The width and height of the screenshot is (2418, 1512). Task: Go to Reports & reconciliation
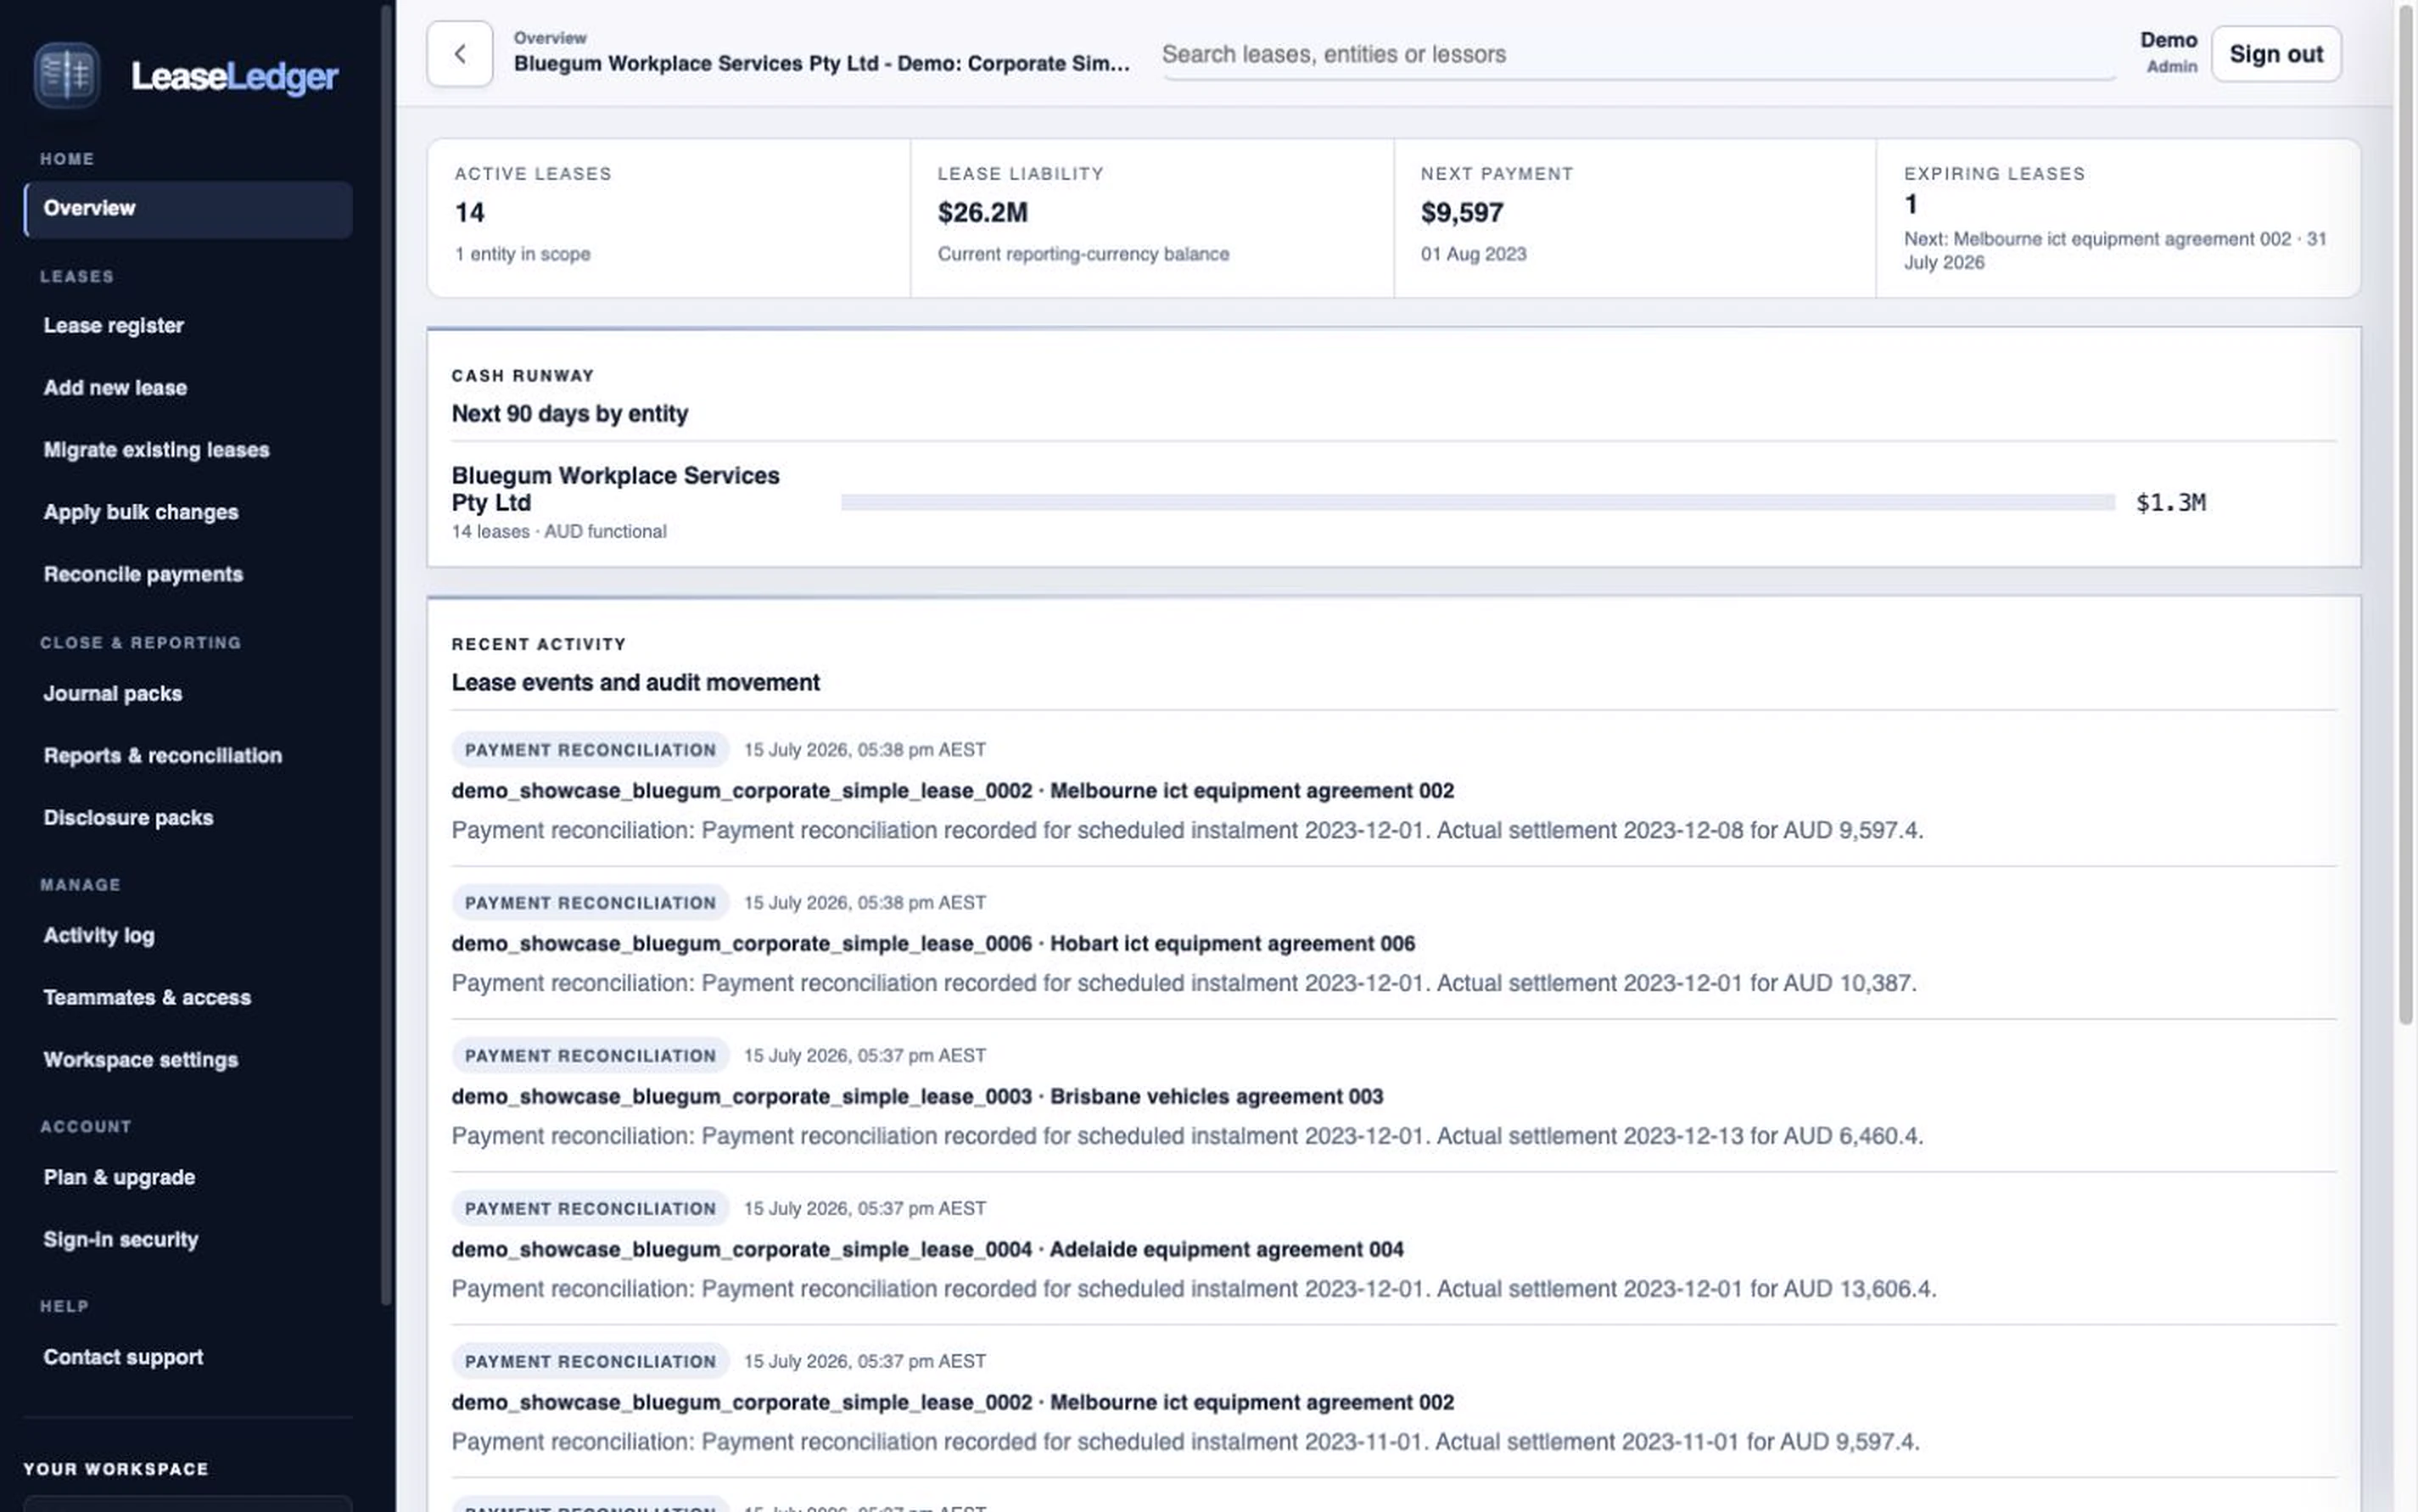pos(163,755)
